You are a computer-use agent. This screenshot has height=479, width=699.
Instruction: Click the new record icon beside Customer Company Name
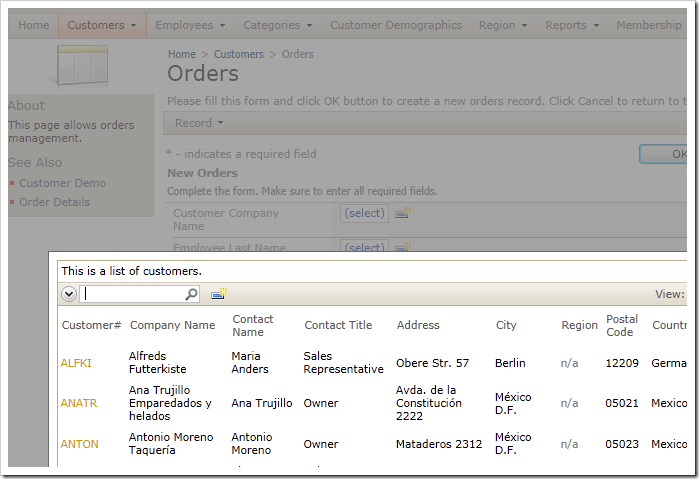tap(403, 213)
